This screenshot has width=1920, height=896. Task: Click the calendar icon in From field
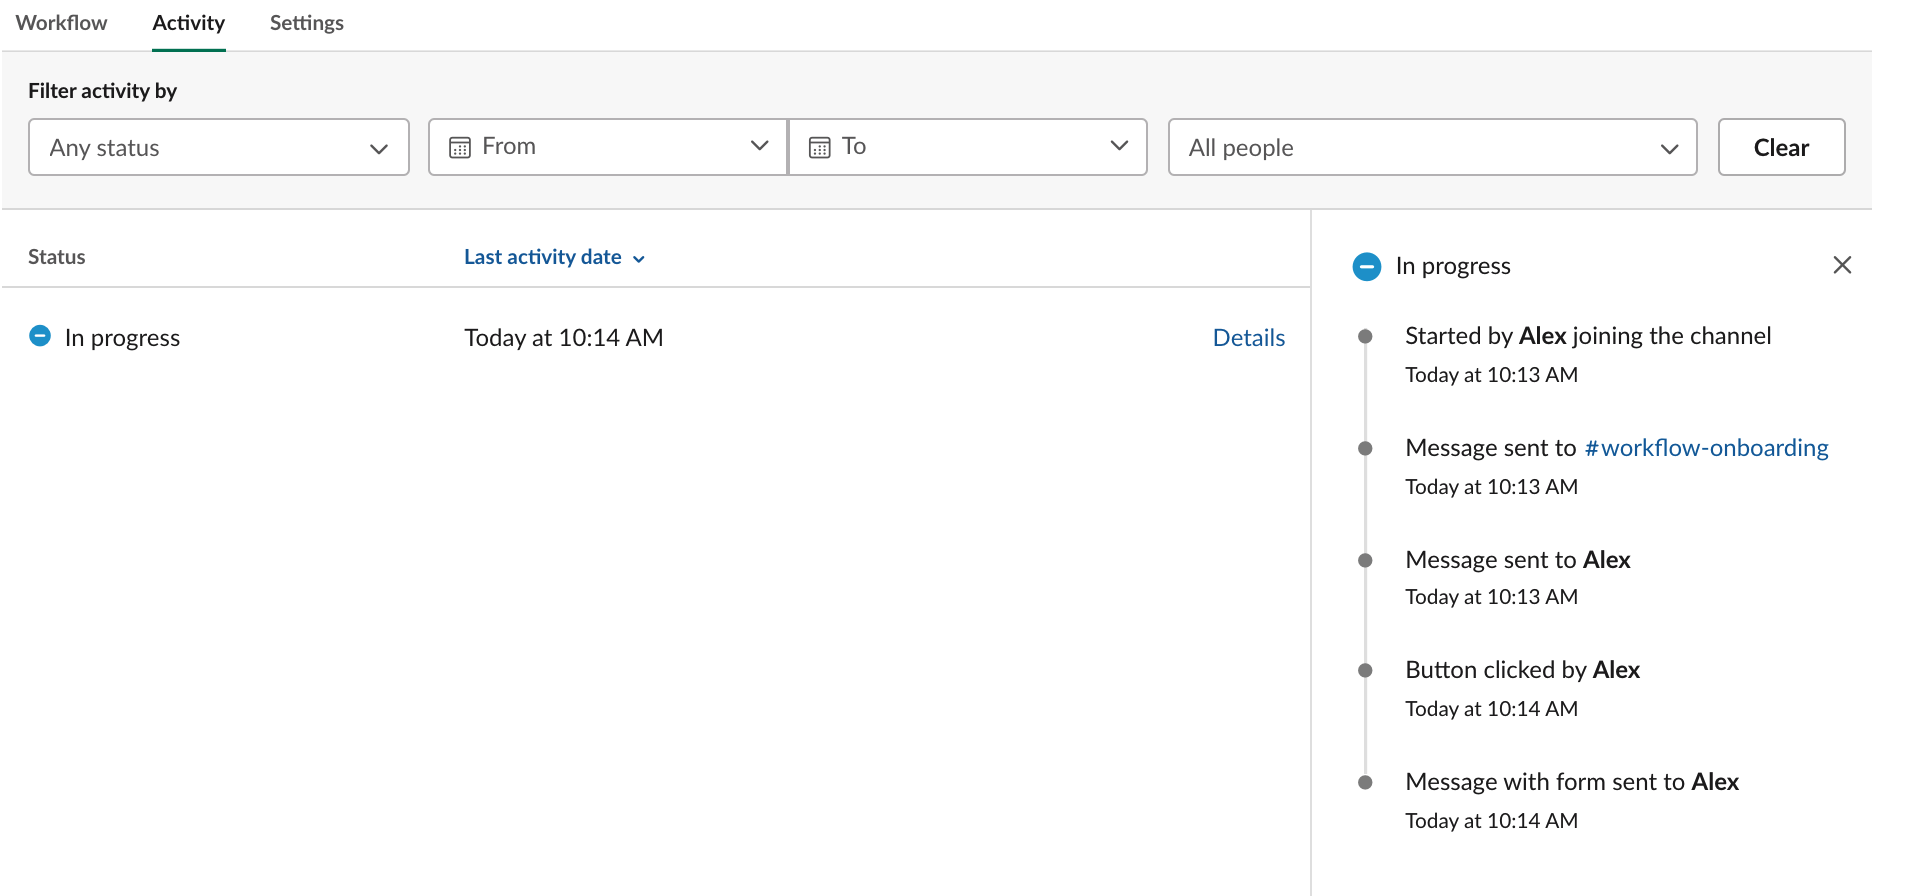coord(460,148)
